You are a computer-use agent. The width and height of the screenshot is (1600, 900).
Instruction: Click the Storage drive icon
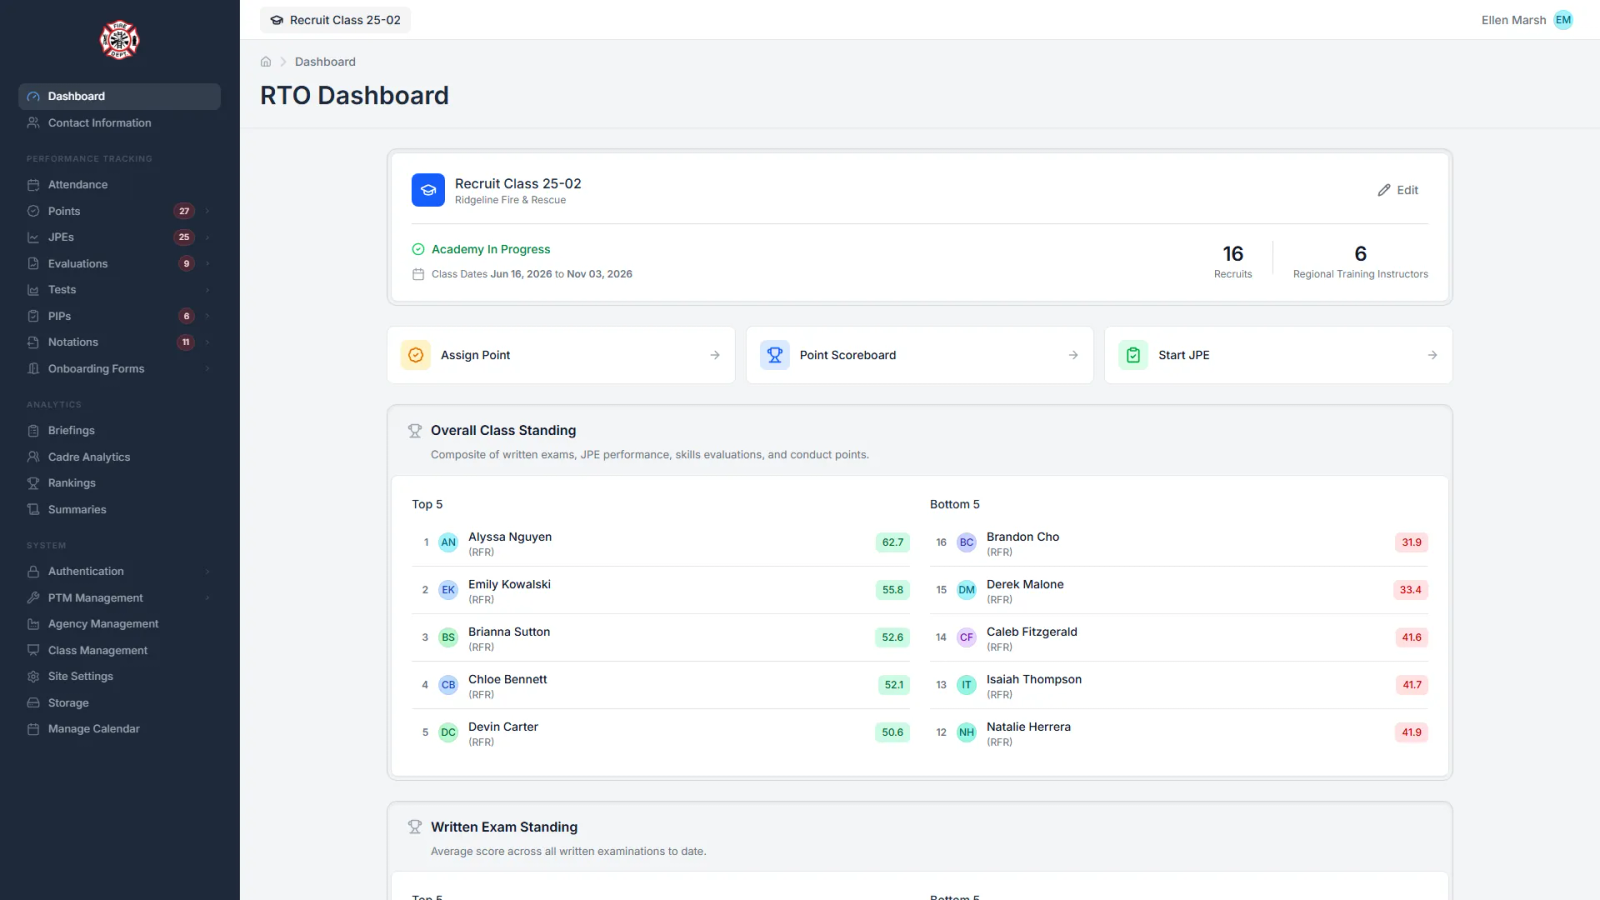click(x=33, y=703)
